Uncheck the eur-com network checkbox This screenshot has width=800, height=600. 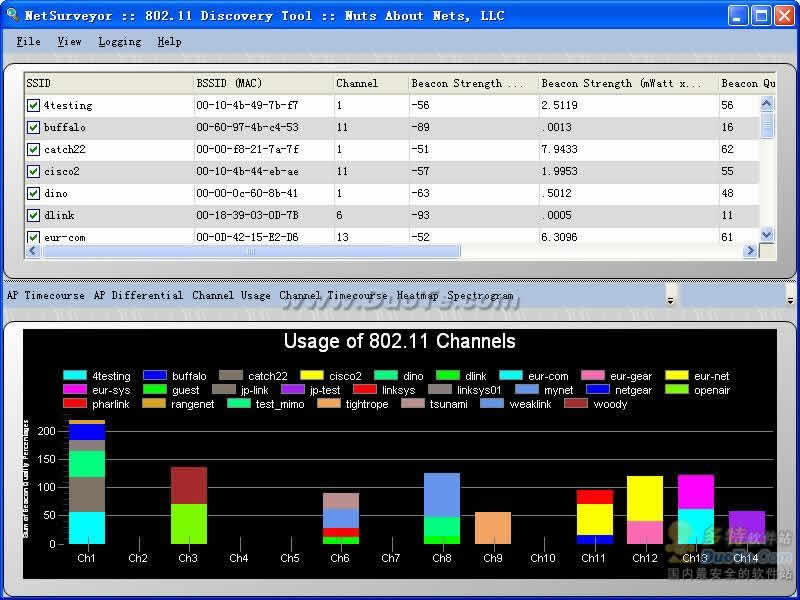click(33, 237)
